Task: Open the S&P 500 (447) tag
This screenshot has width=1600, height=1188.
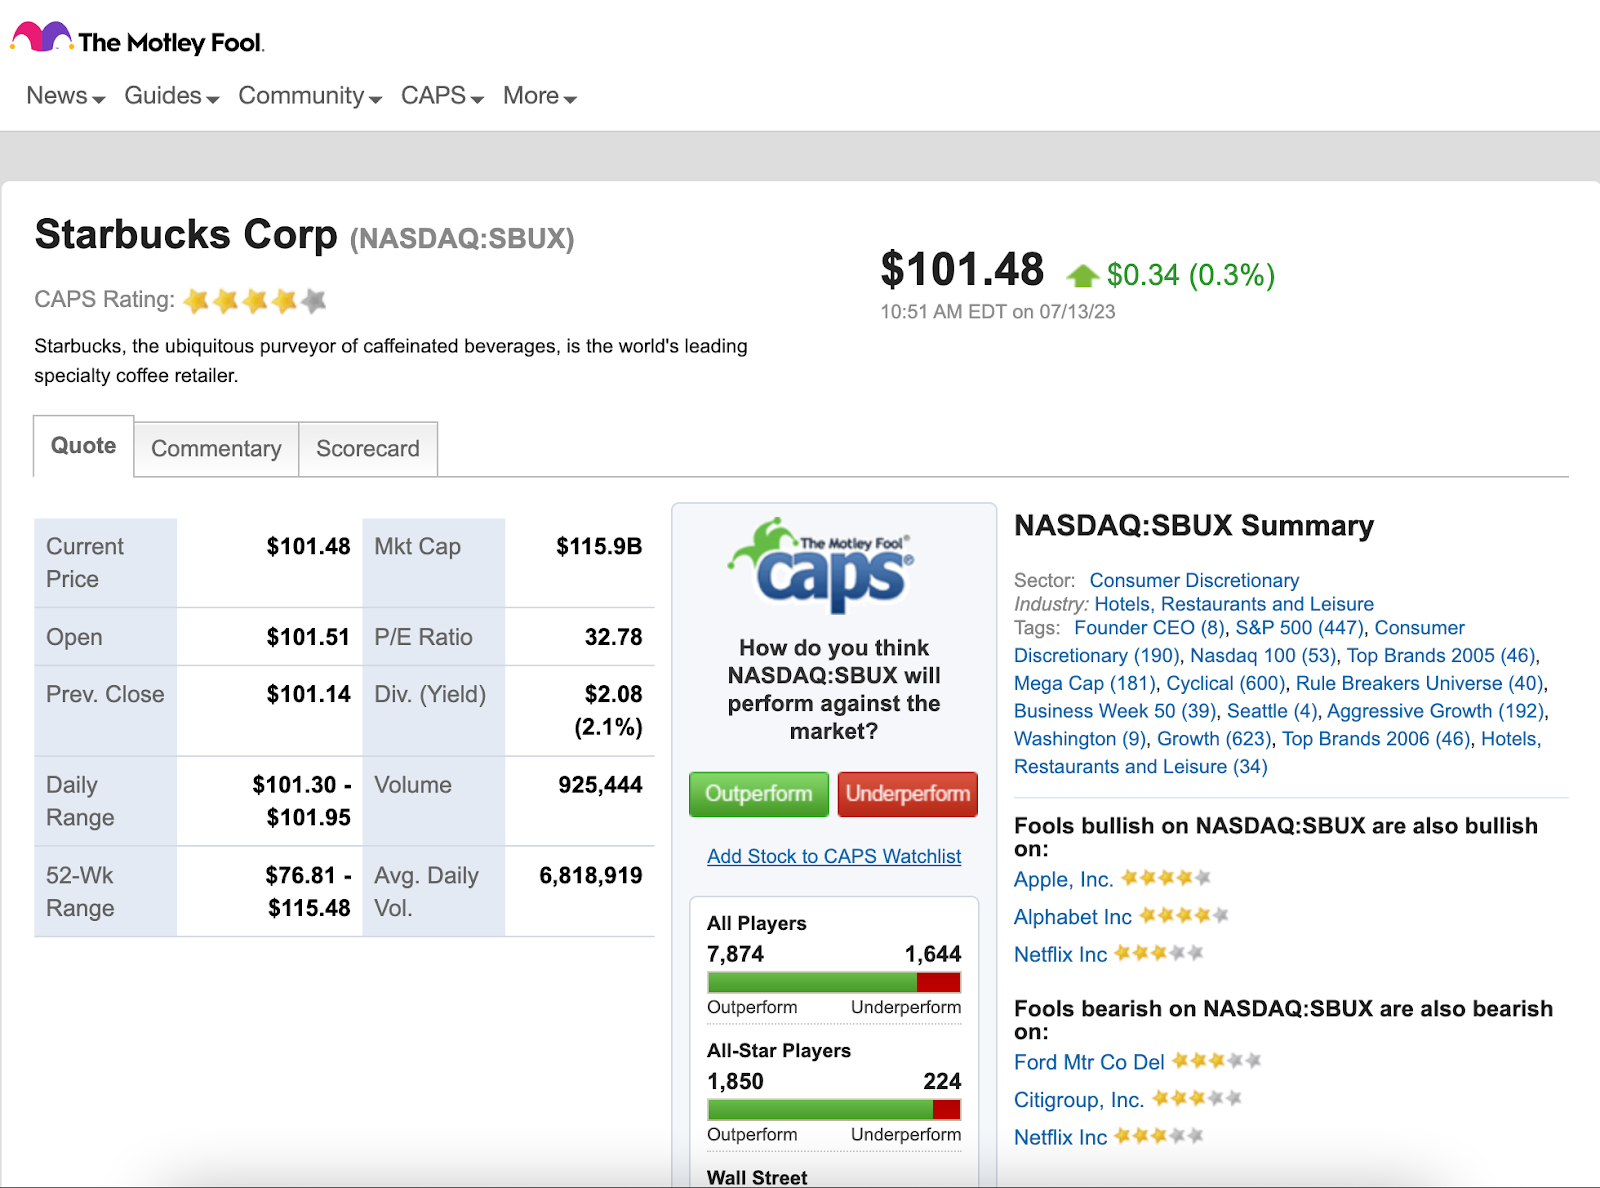Action: pyautogui.click(x=1300, y=628)
